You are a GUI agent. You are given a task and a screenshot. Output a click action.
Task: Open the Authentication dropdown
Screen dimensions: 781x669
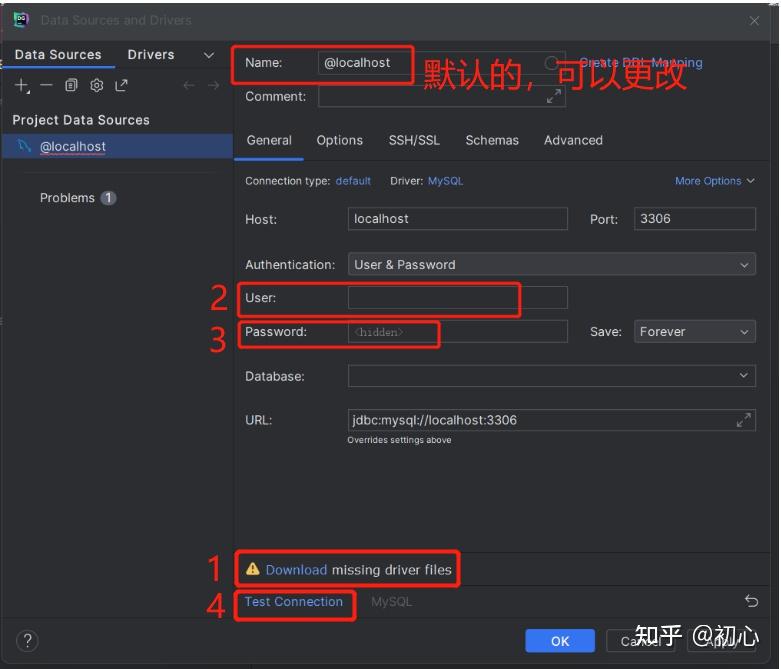click(551, 265)
